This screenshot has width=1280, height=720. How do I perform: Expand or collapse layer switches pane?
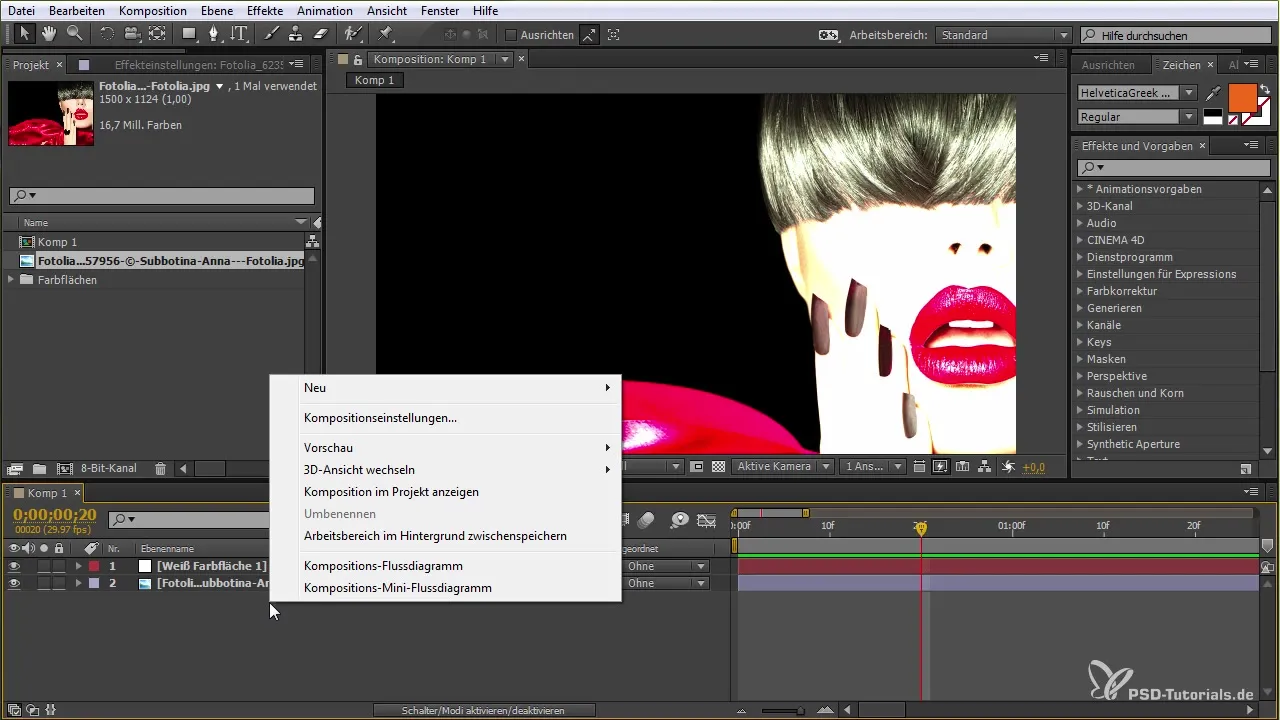[14, 710]
